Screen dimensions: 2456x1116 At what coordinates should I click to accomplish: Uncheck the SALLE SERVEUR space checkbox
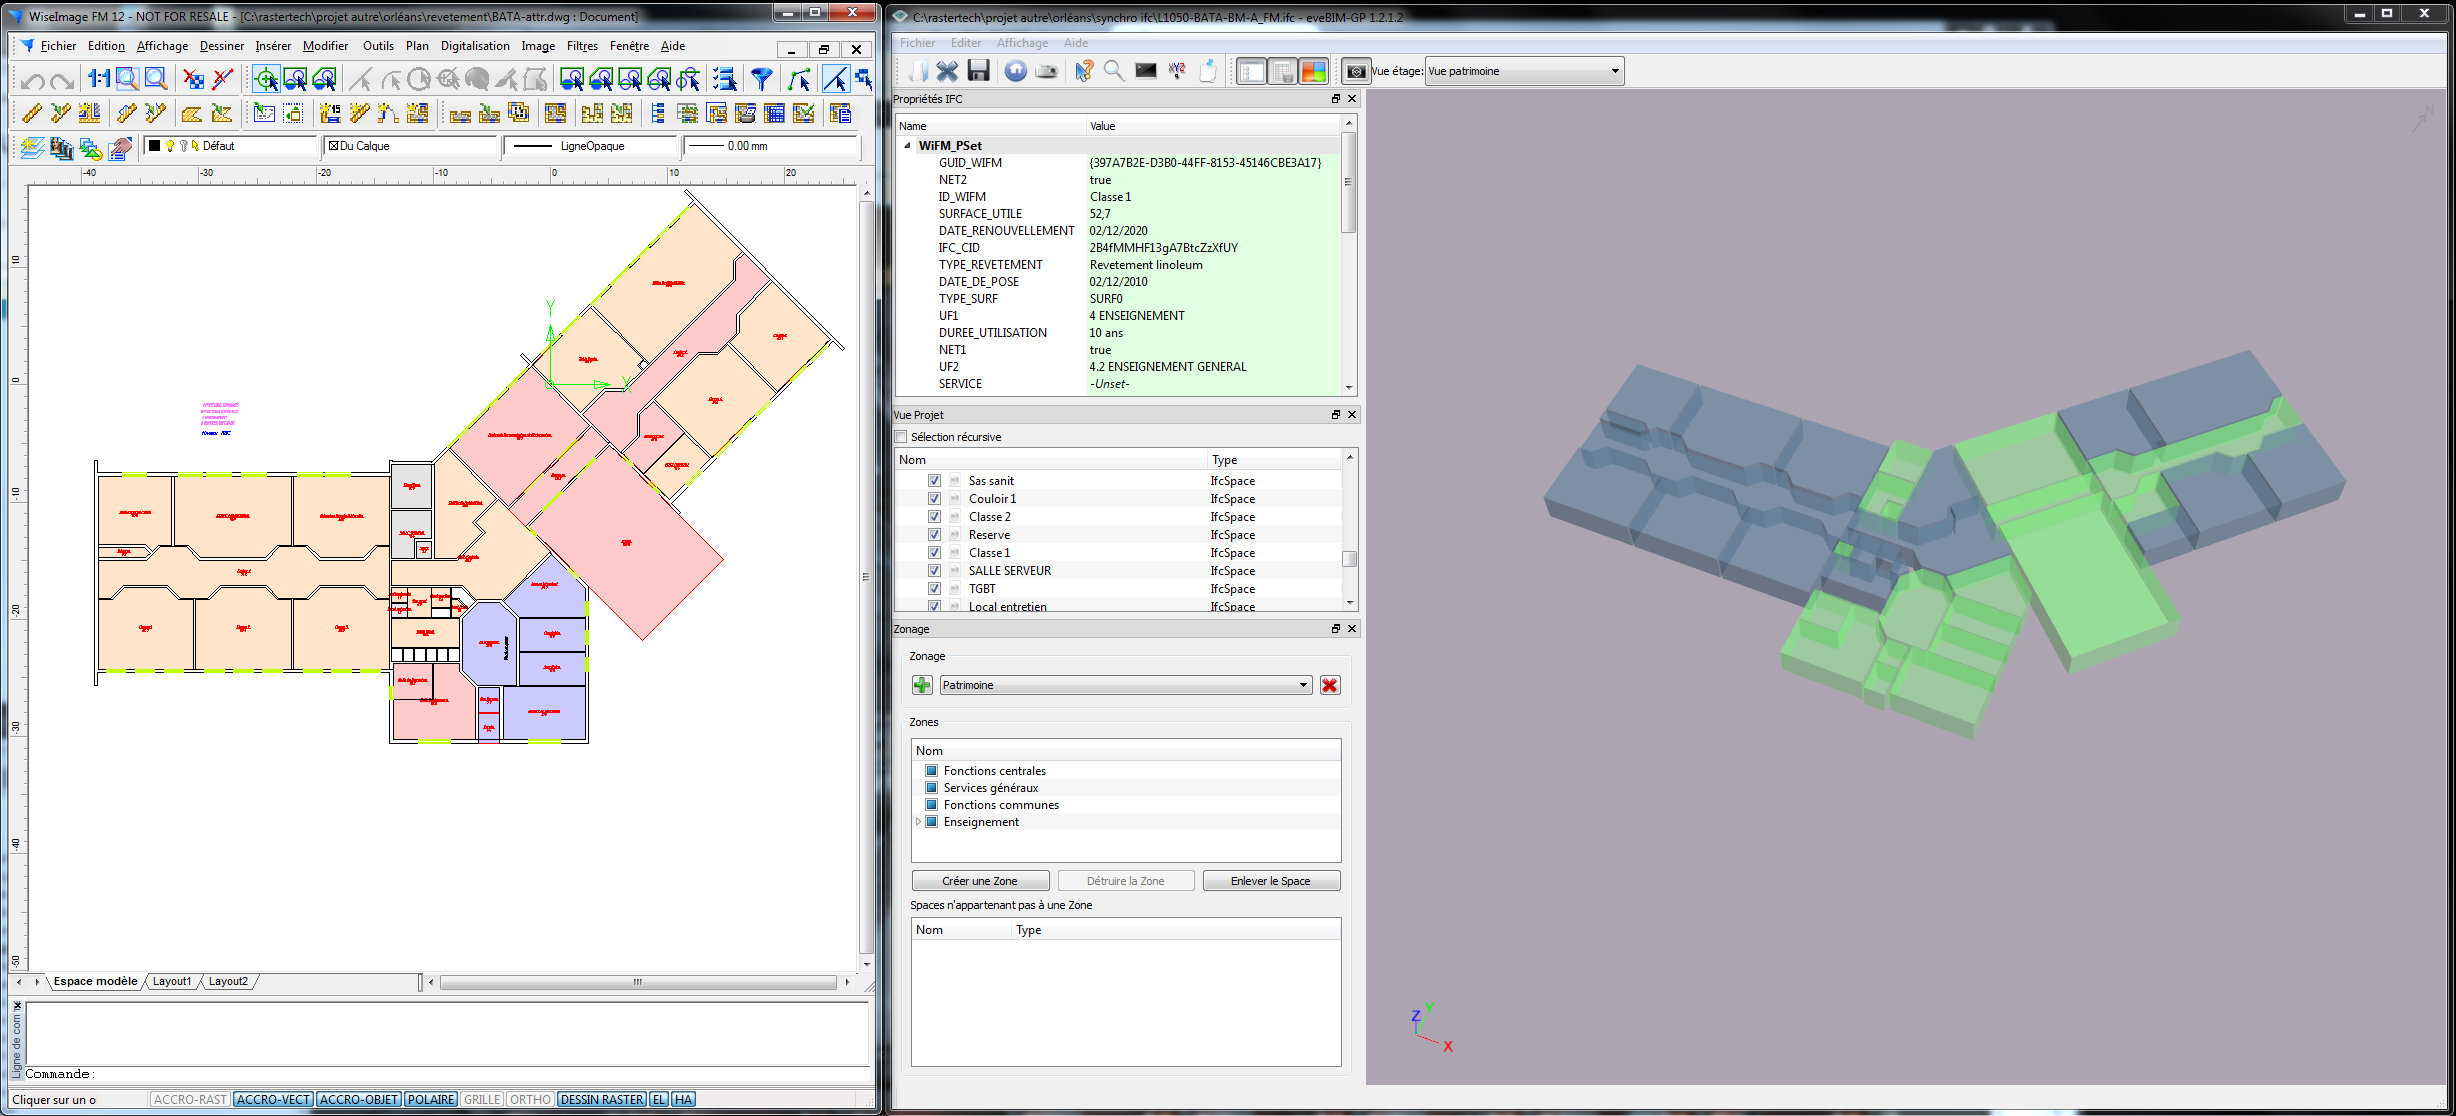tap(934, 571)
